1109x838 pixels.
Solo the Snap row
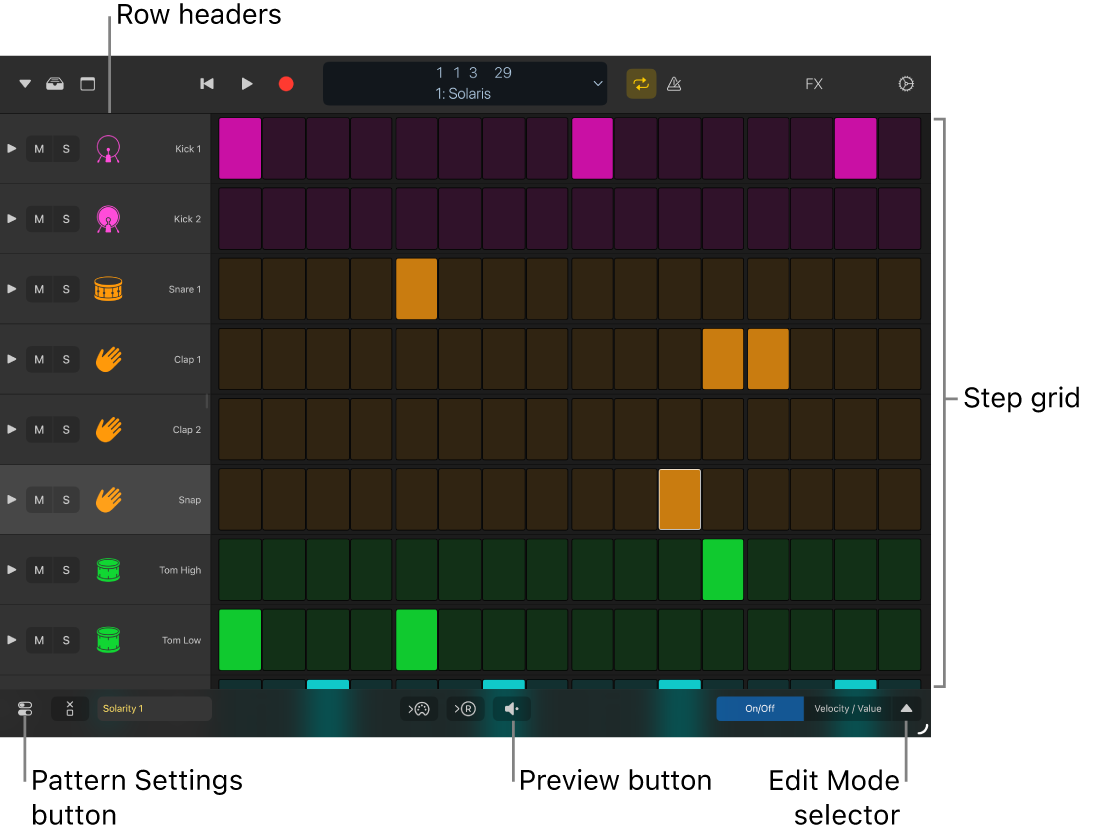66,499
